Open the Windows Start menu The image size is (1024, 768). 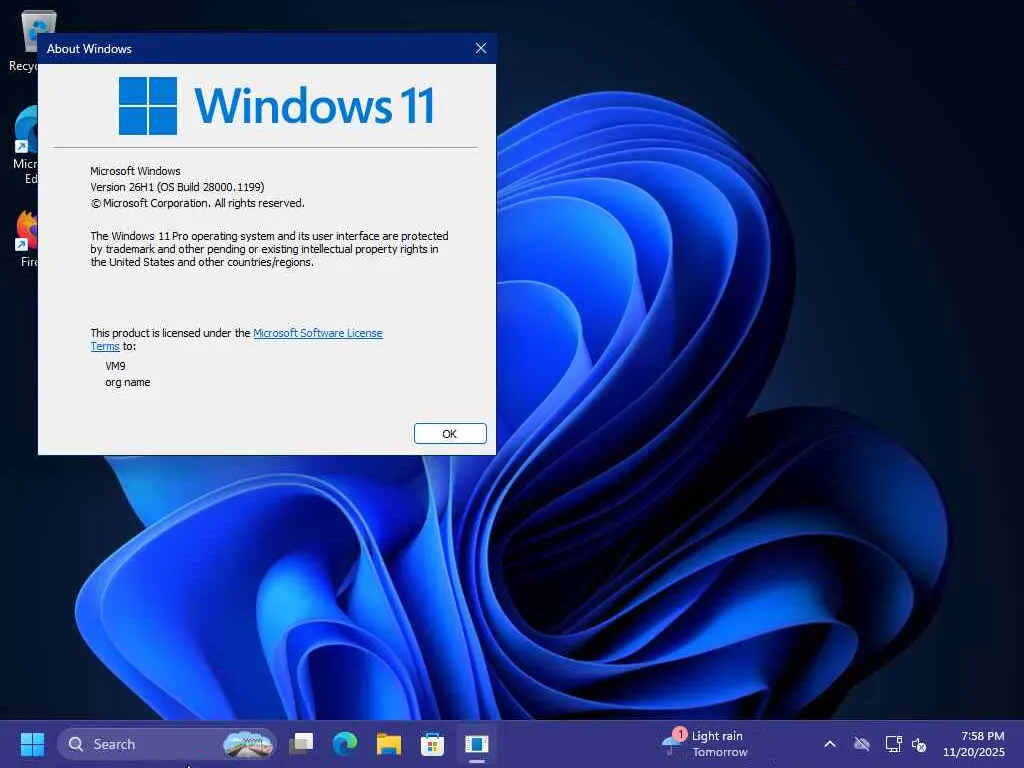tap(32, 744)
